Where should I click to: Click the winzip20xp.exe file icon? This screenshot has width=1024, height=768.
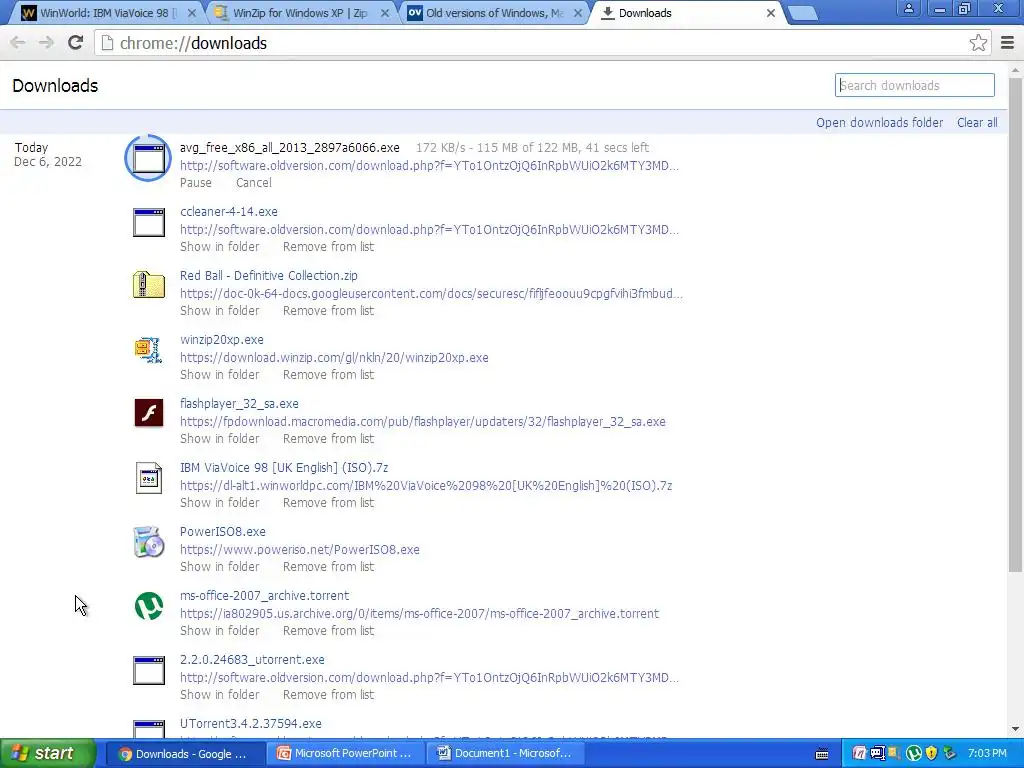(x=148, y=349)
